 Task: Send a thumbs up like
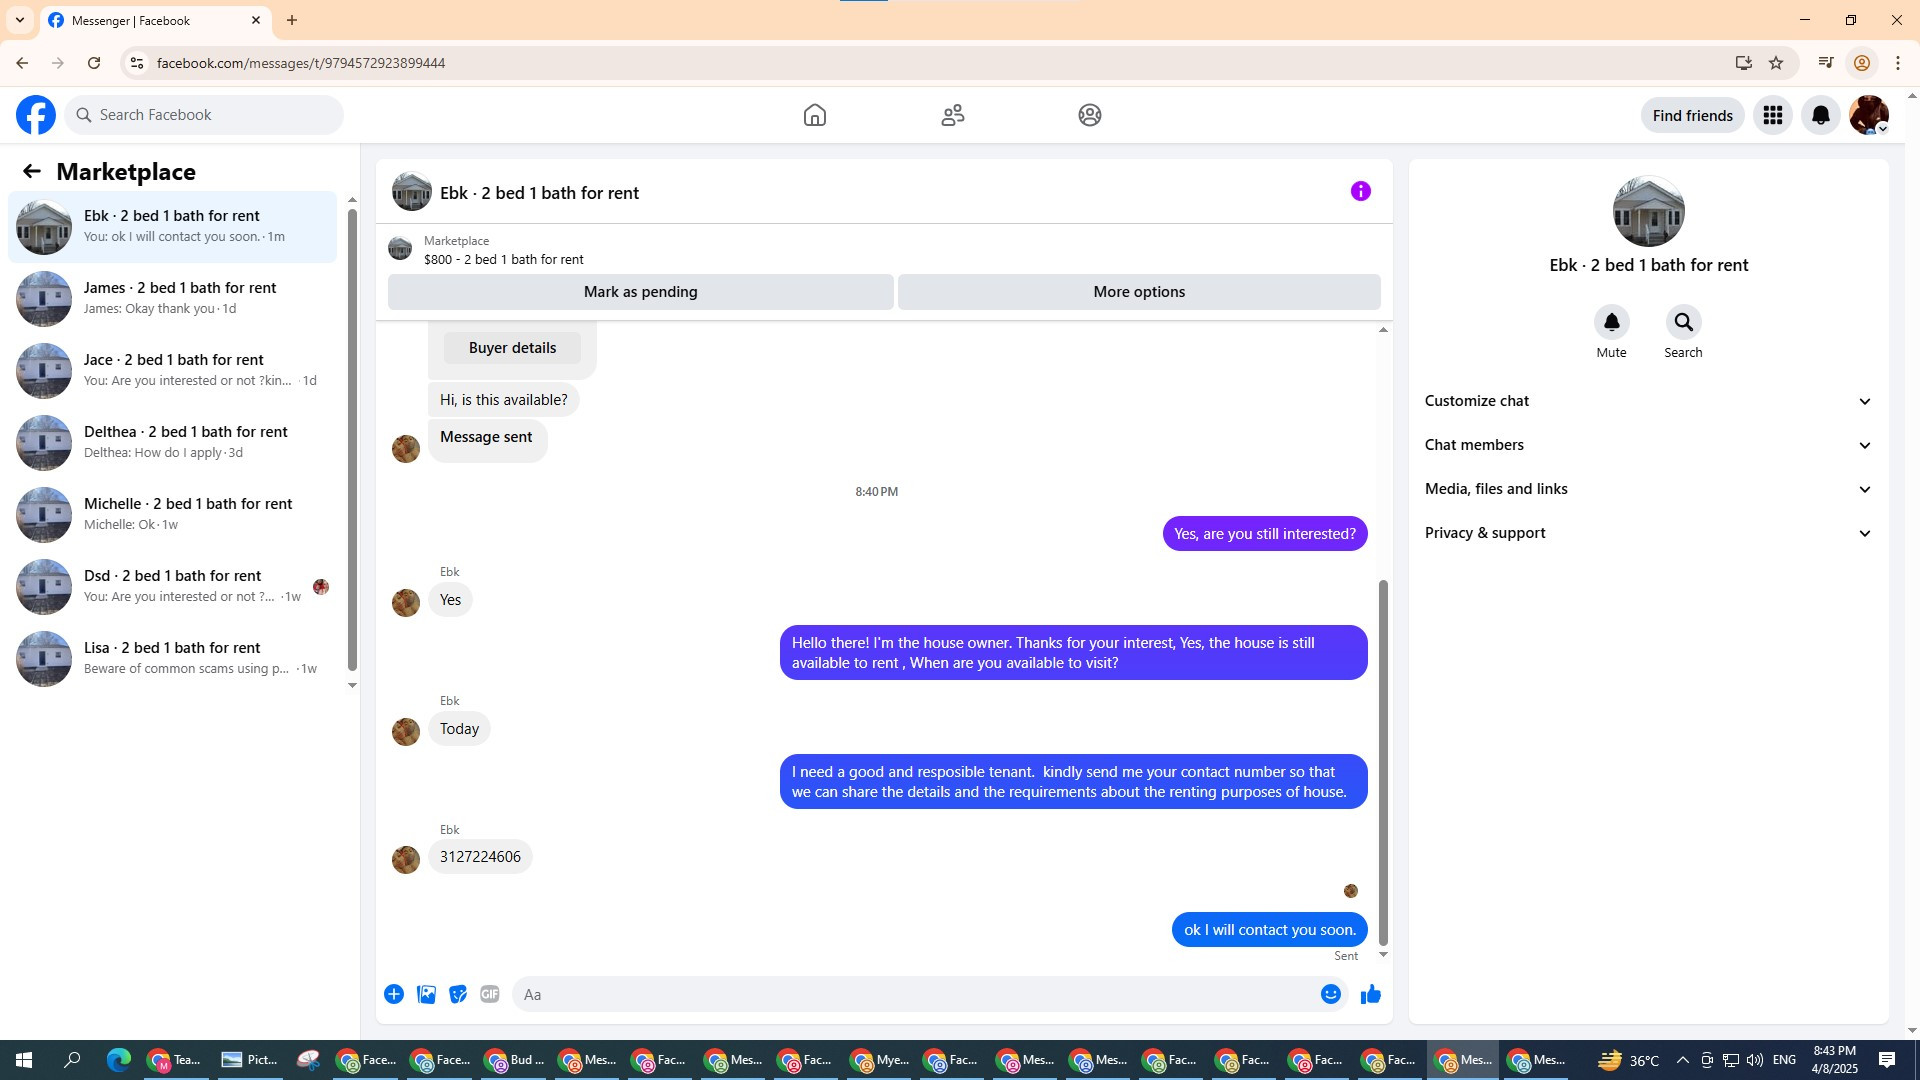click(1370, 994)
